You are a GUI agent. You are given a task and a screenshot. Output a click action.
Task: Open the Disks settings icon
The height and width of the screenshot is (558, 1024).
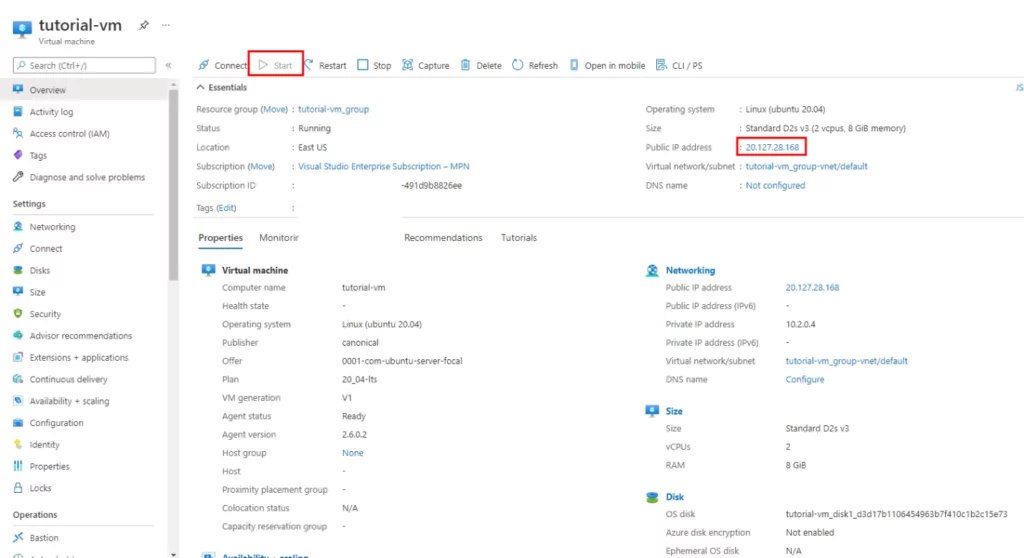pos(18,270)
